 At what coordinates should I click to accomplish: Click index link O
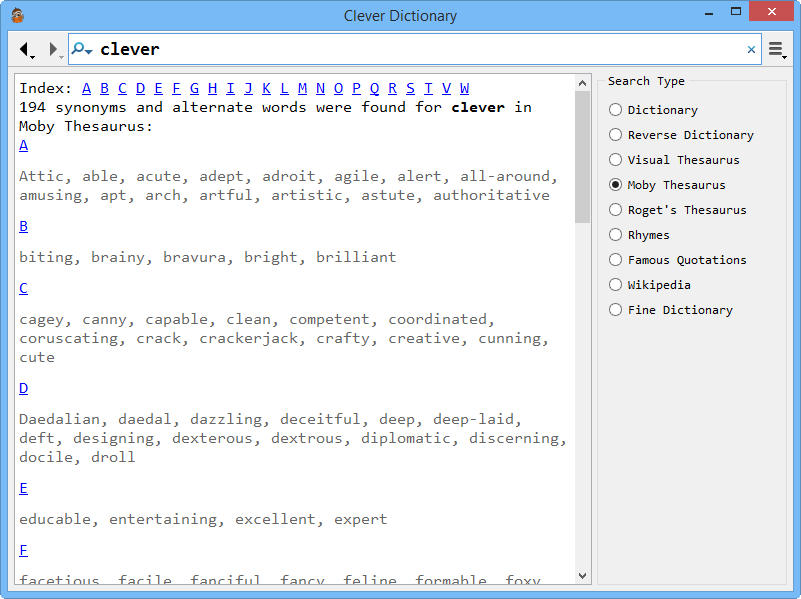click(338, 88)
